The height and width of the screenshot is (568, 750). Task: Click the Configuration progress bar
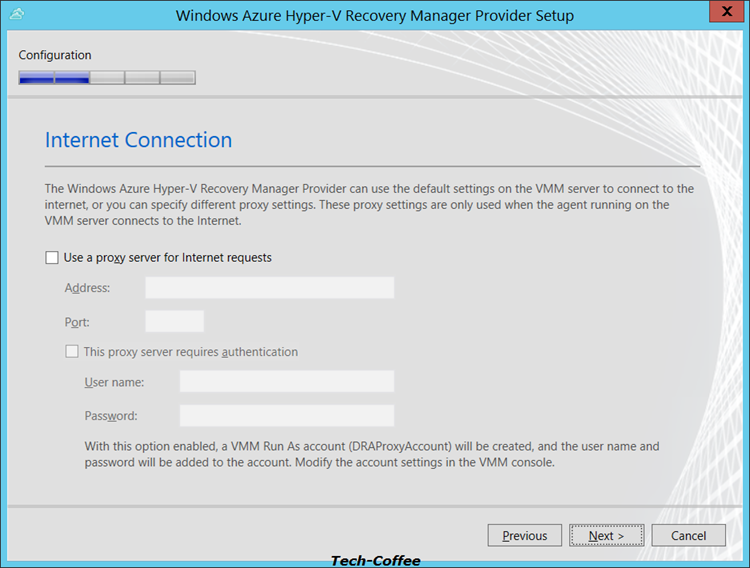(x=107, y=78)
